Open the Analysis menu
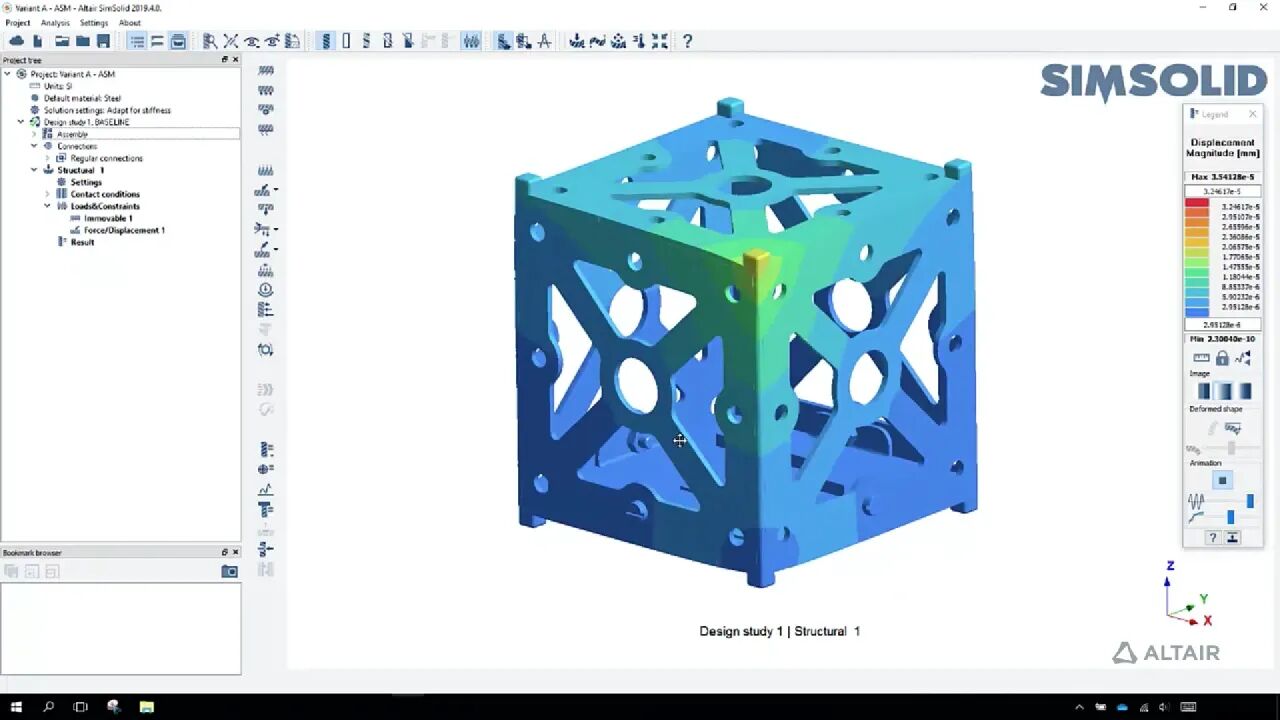The image size is (1280, 720). (x=55, y=22)
